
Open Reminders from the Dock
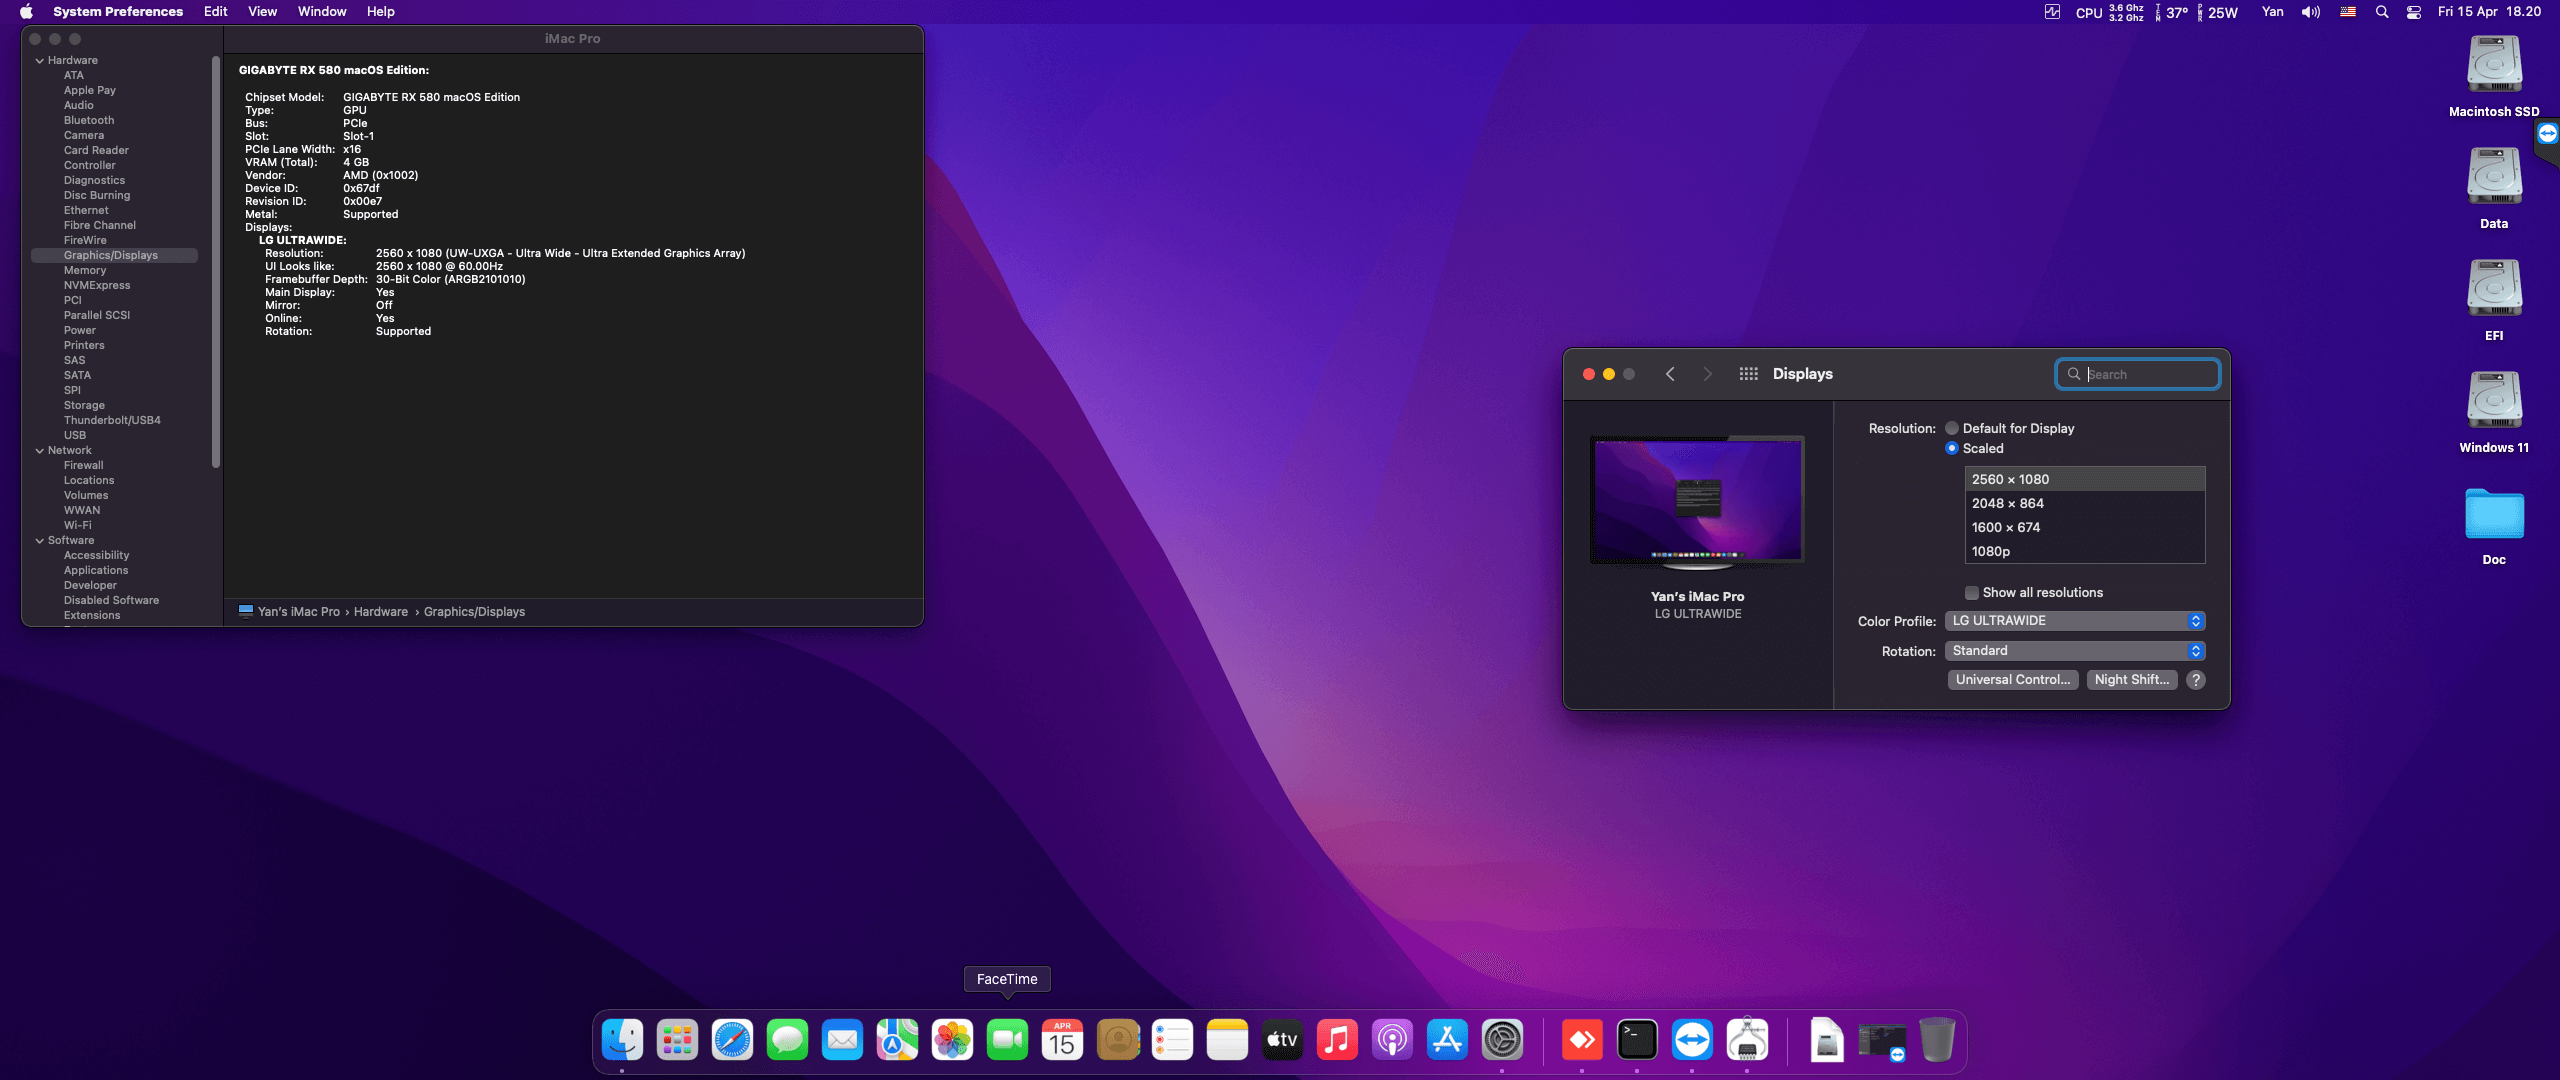[1172, 1041]
